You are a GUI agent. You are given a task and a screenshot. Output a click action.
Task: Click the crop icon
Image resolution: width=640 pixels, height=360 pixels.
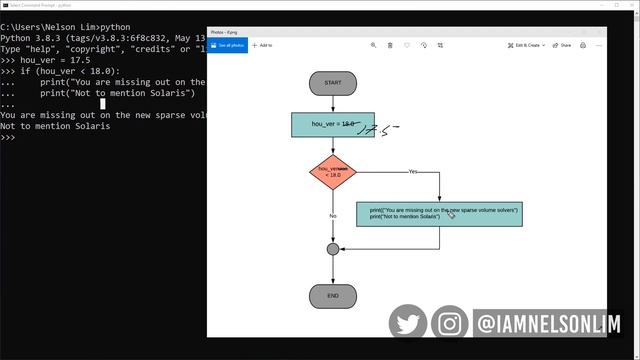[440, 45]
